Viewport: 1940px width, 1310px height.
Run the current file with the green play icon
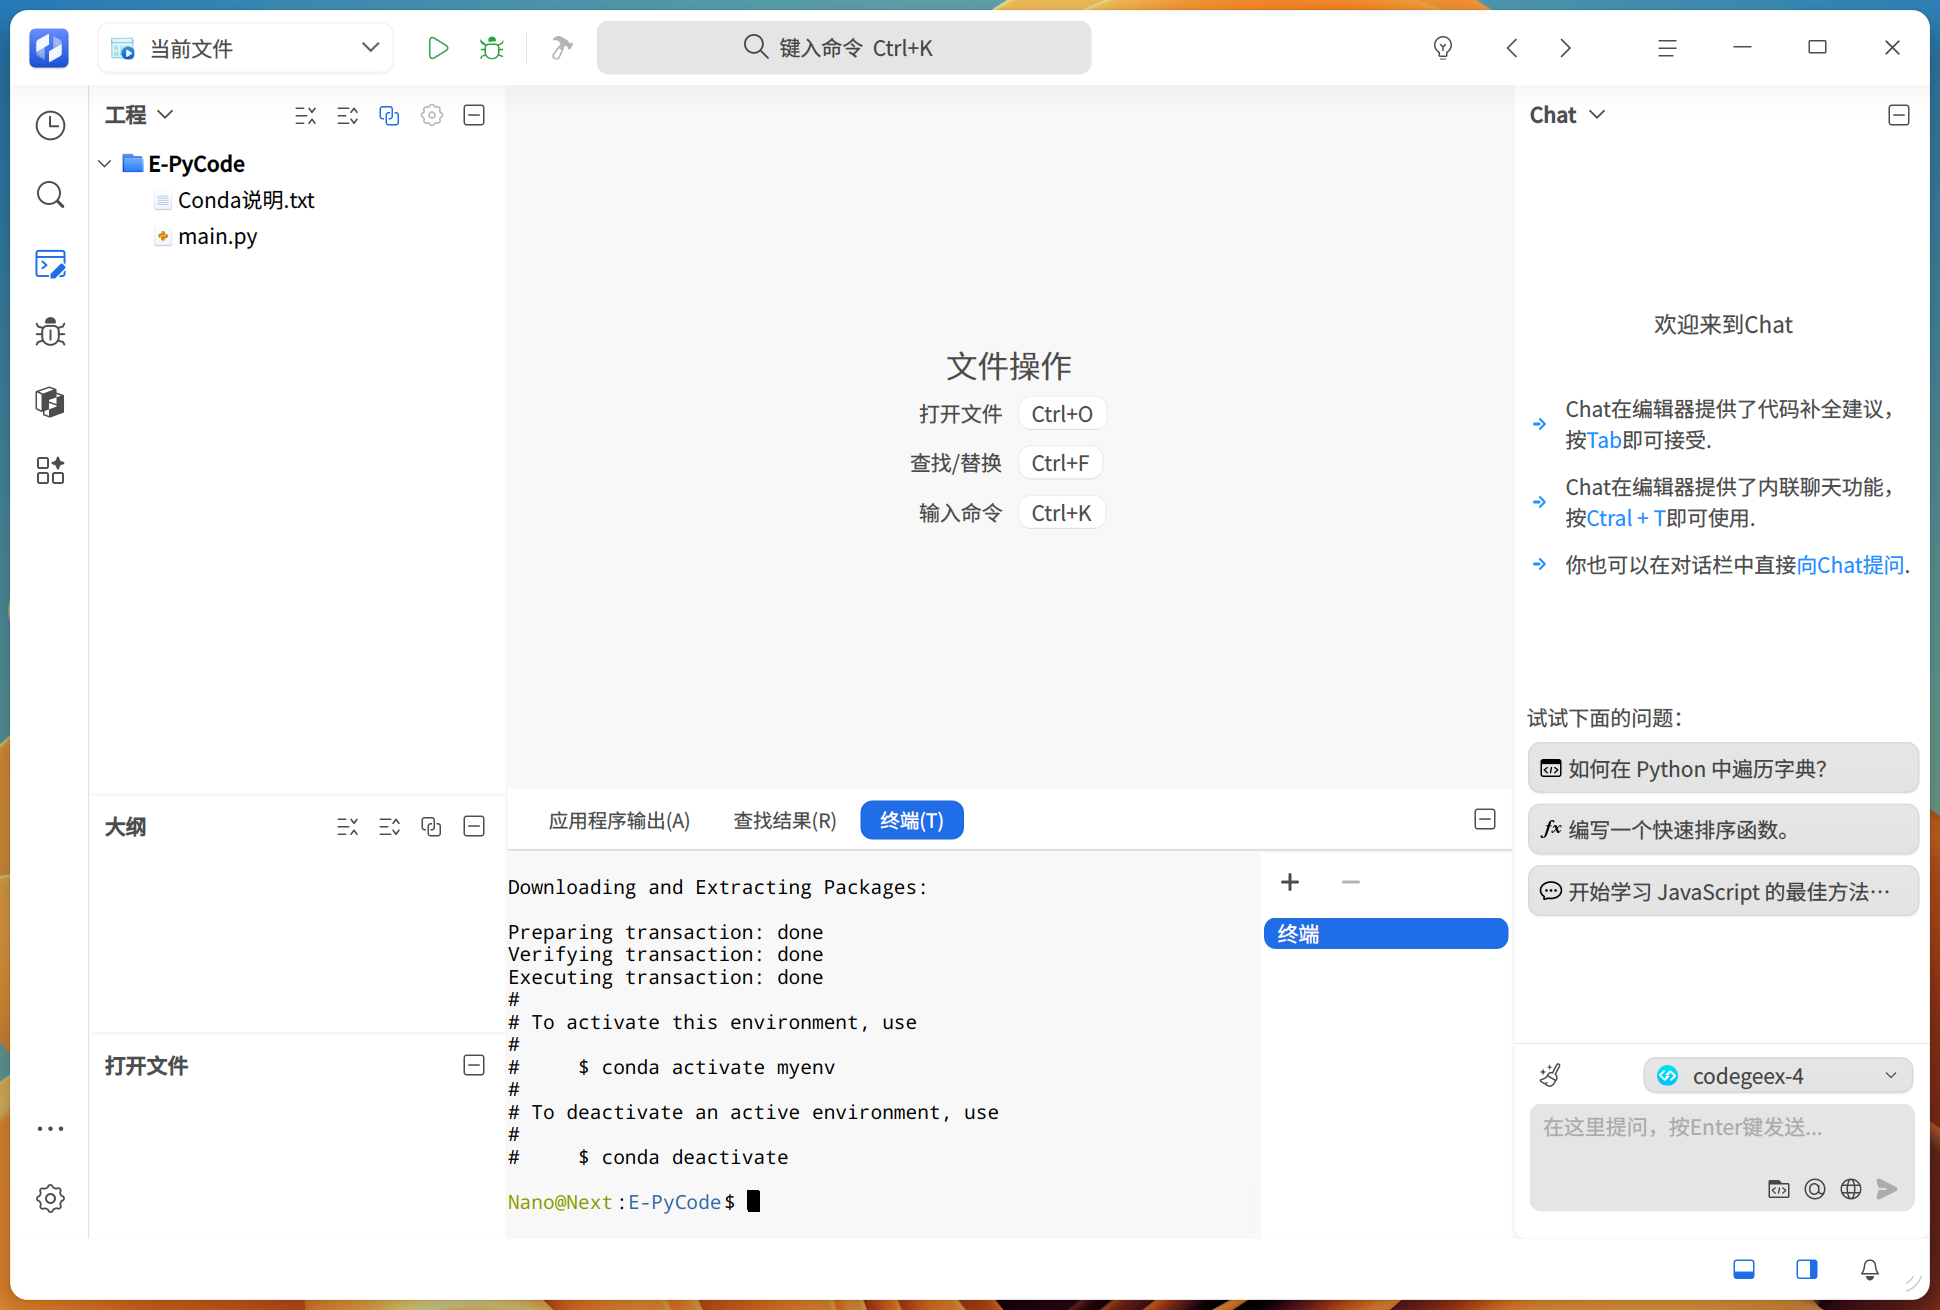pos(437,48)
